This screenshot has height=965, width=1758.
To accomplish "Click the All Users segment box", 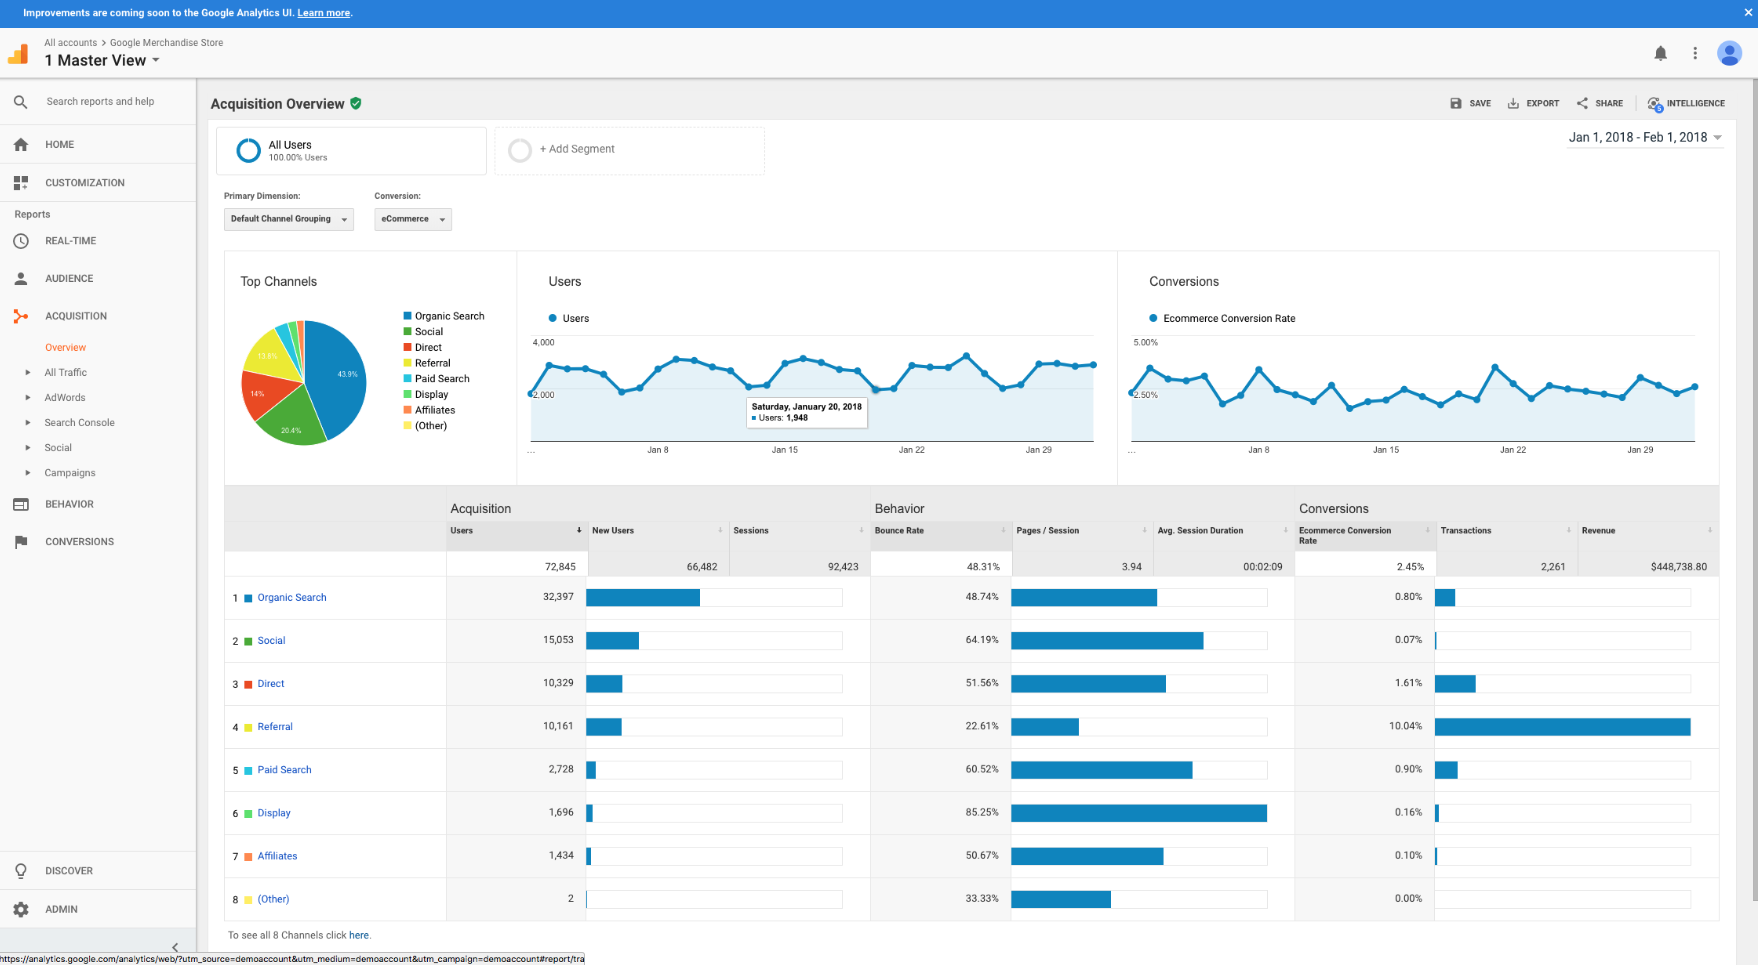I will 351,151.
